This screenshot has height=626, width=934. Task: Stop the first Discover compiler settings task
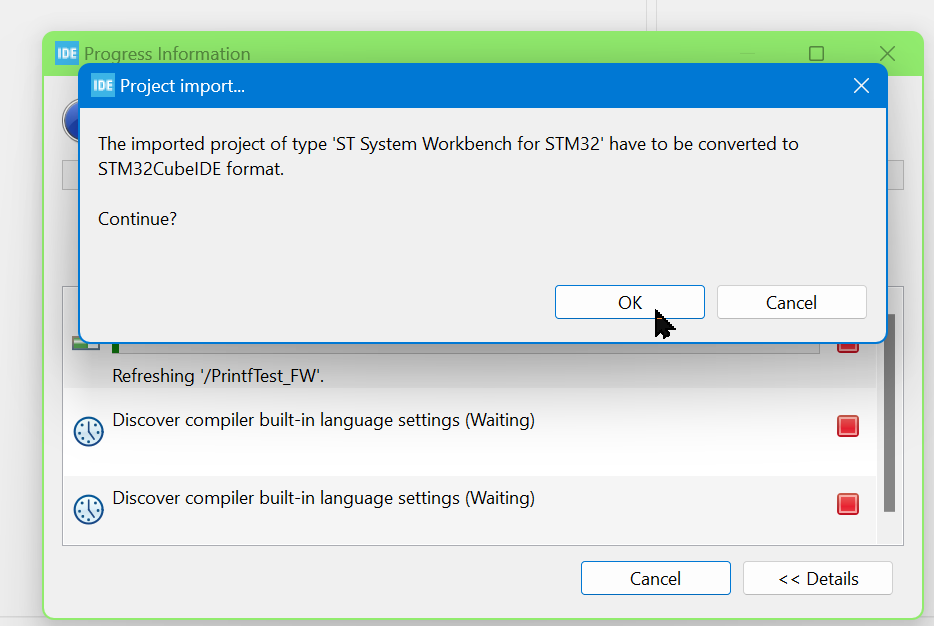click(848, 426)
